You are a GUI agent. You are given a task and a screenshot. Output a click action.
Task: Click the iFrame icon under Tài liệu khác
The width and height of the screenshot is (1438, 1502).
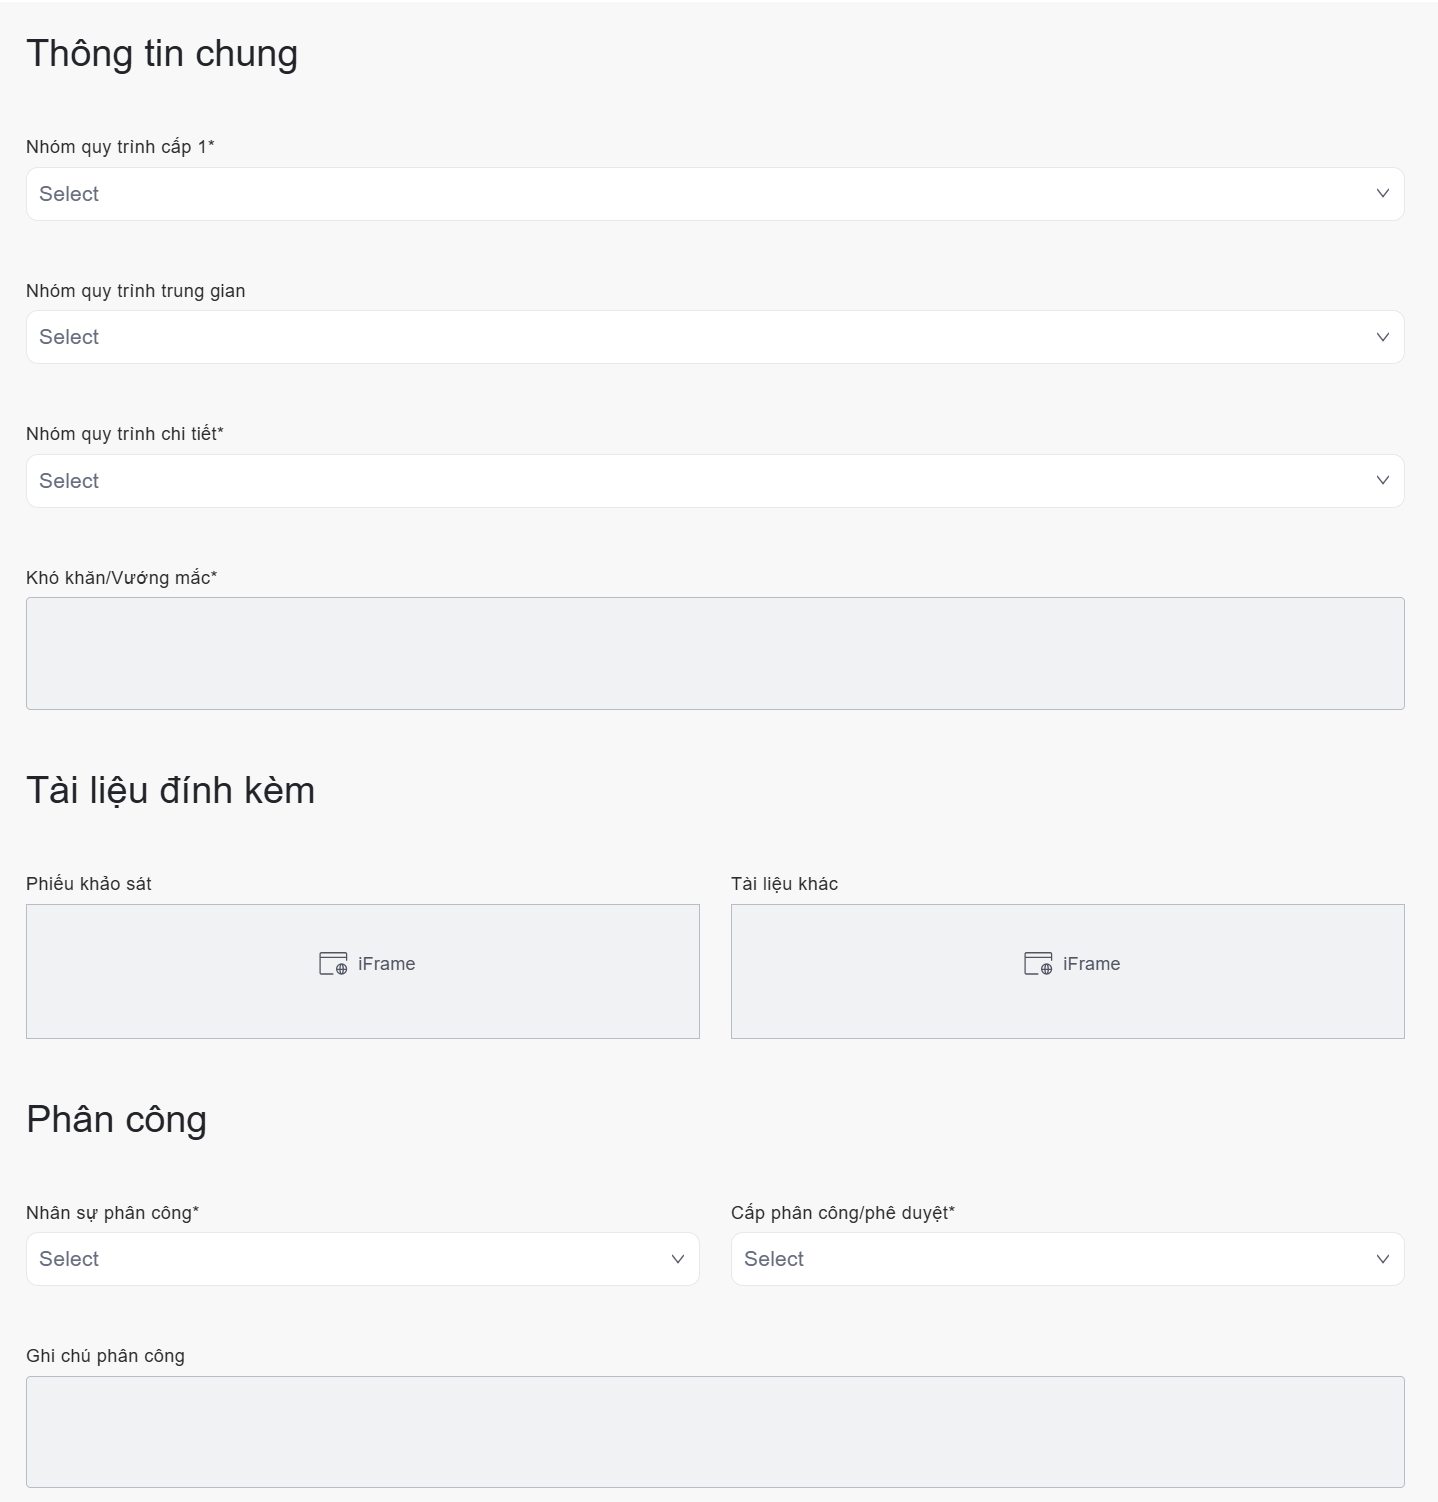pyautogui.click(x=1038, y=964)
